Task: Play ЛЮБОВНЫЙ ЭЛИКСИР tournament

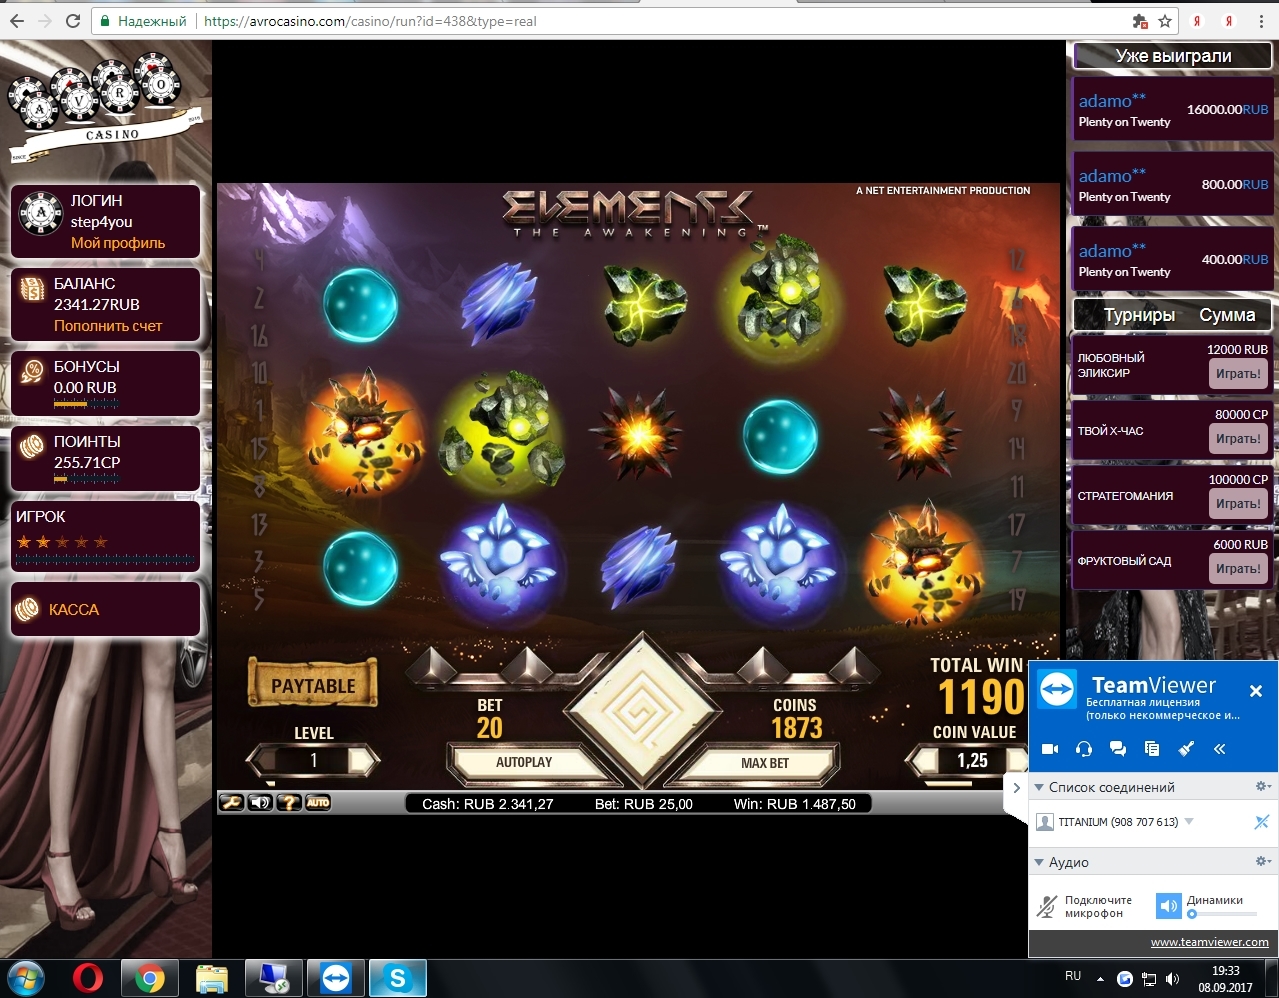Action: [1238, 374]
